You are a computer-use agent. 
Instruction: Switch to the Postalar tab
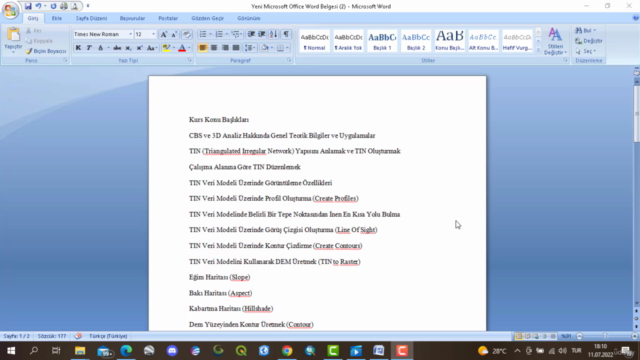pyautogui.click(x=168, y=18)
